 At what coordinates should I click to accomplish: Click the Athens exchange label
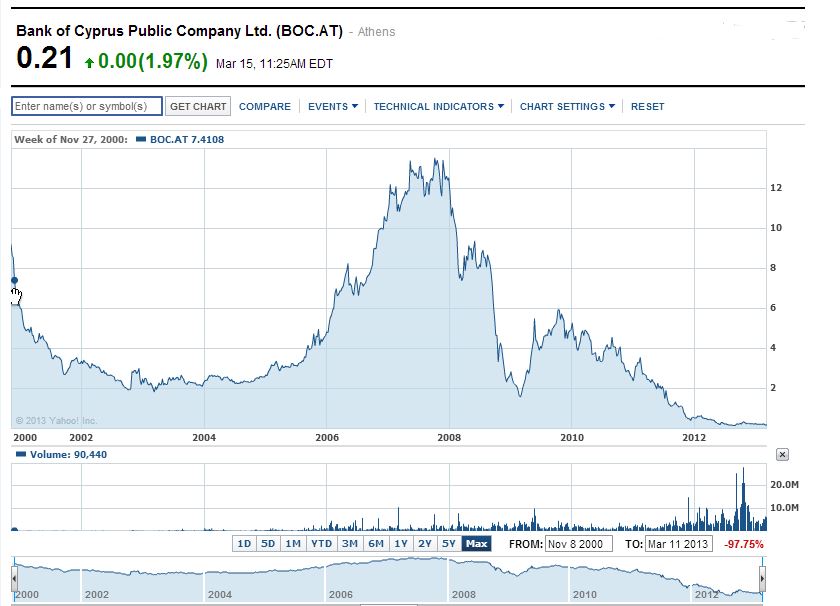tap(376, 32)
